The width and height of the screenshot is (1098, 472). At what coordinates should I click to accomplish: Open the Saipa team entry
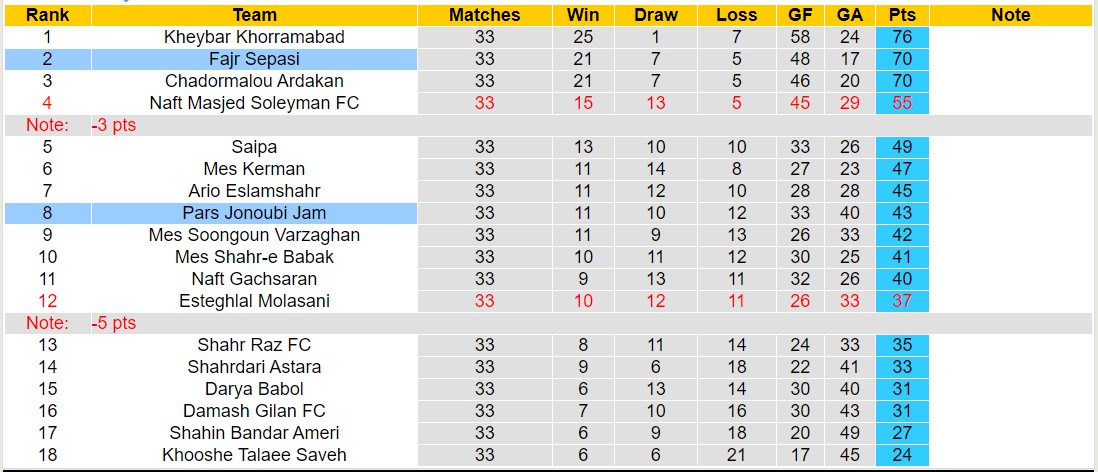coord(254,147)
